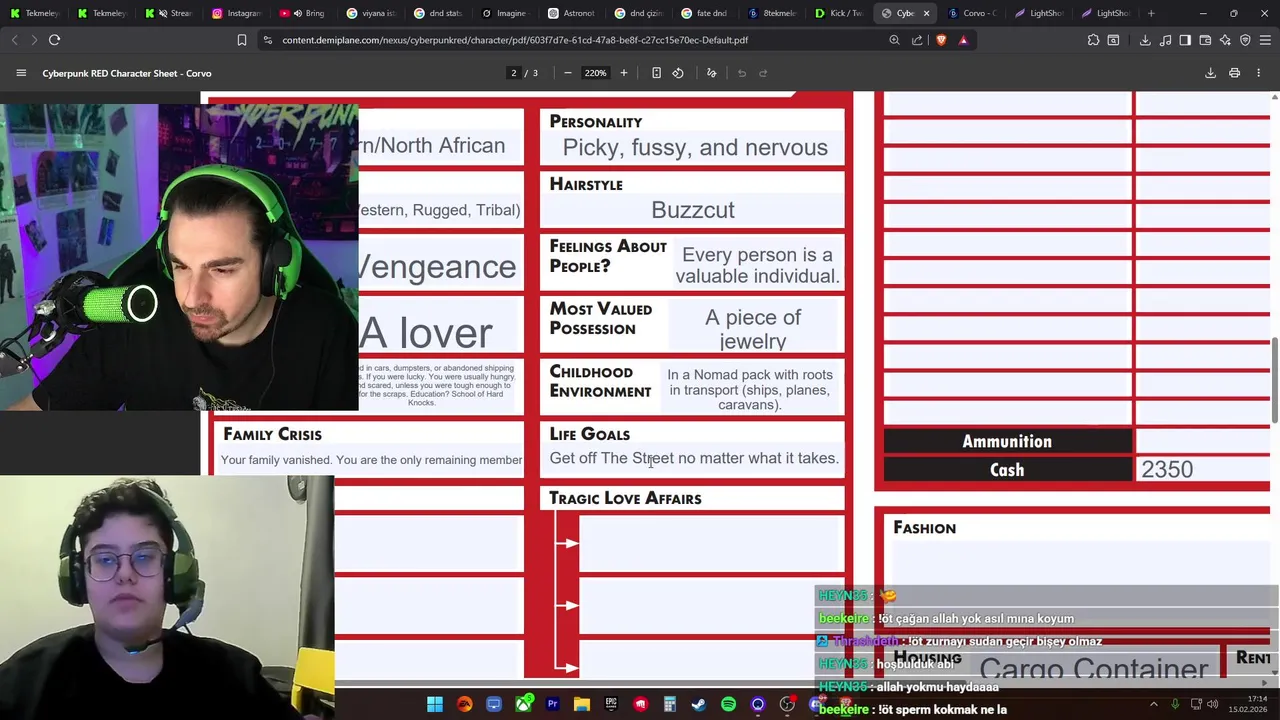
Task: Click the redo icon in PDF toolbar
Action: pos(763,73)
